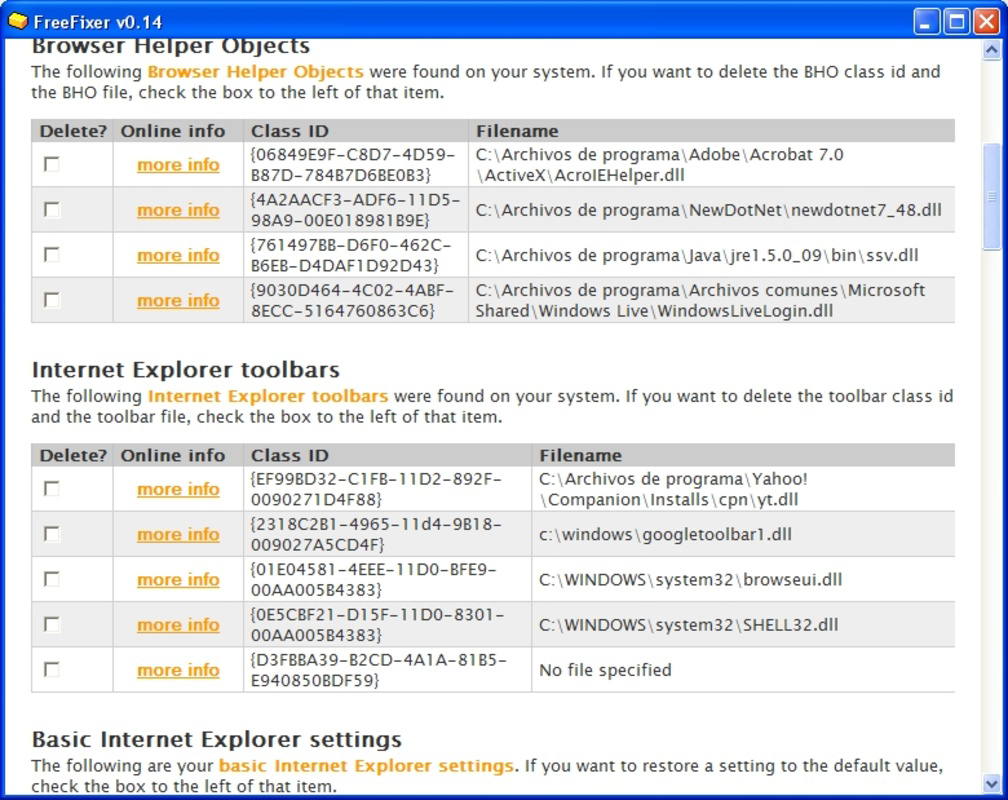Check delete box for Yahoo yt.dll toolbar

point(51,489)
